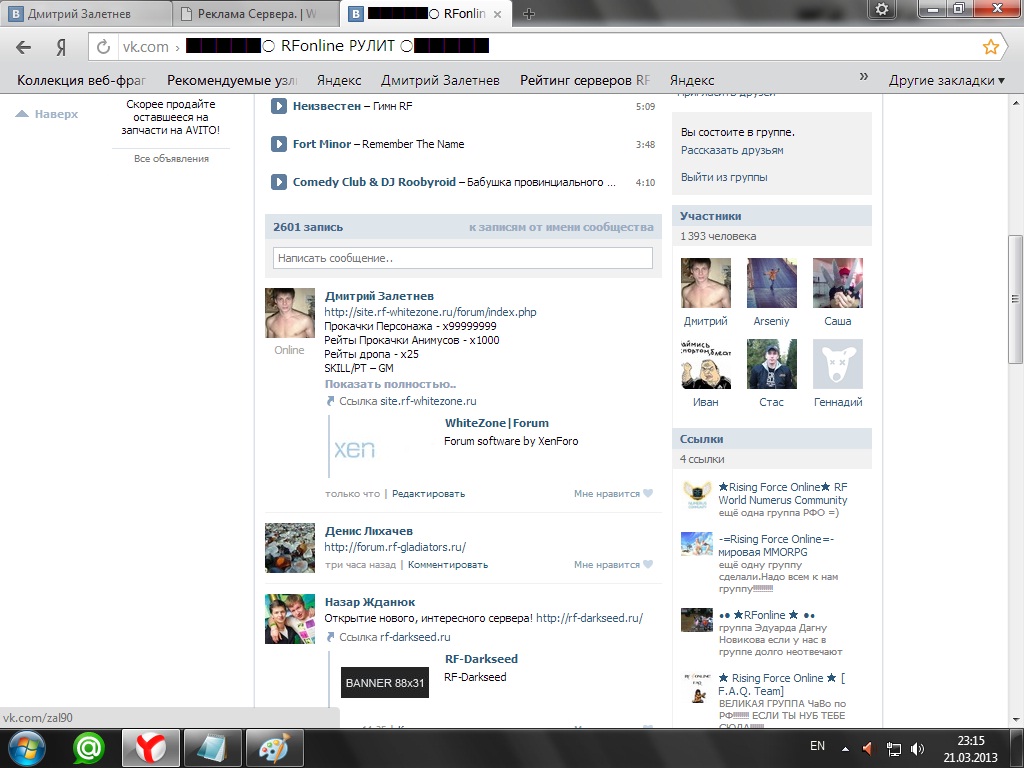Click the page vertical scrollbar thumb
Screen dimensions: 1024x768
click(1016, 299)
